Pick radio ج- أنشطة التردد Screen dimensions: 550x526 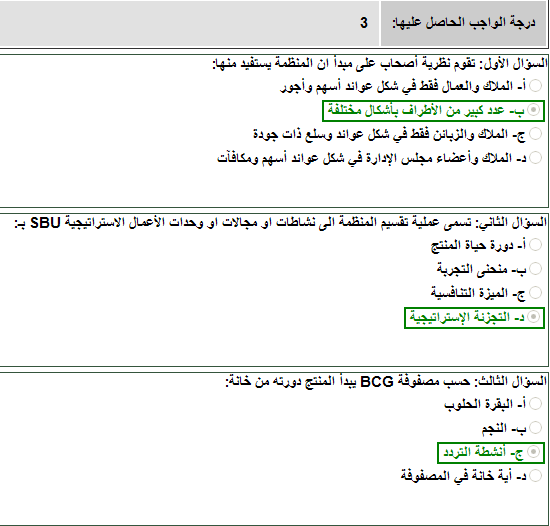pyautogui.click(x=534, y=452)
